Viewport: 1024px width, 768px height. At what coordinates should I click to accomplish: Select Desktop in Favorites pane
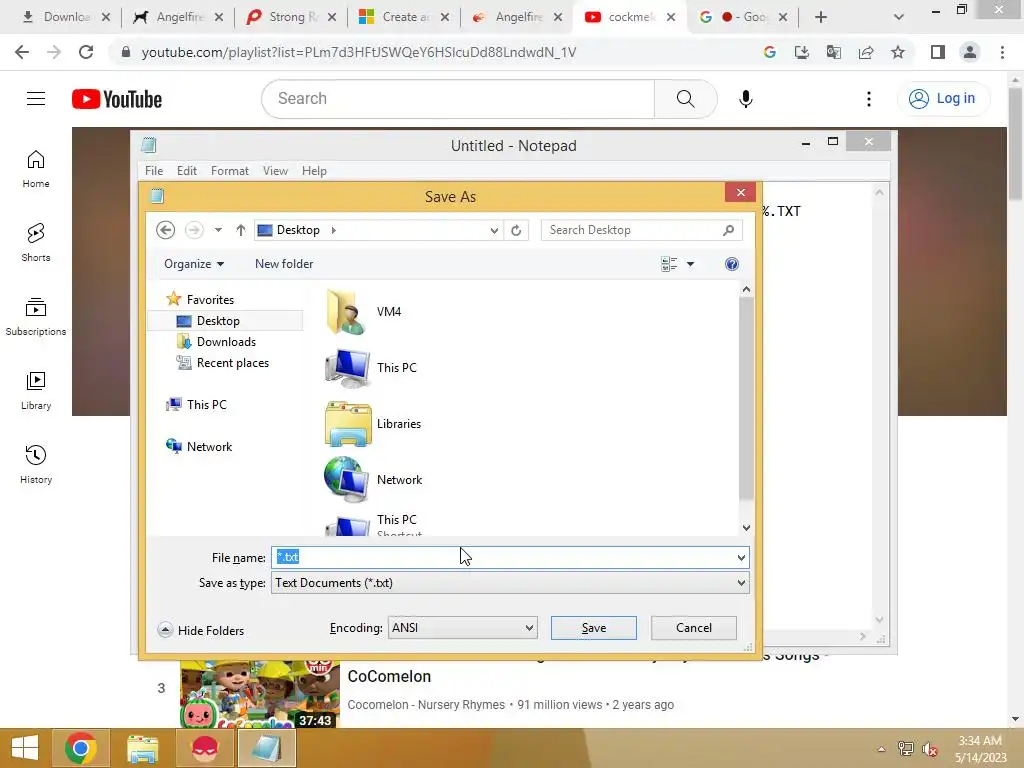click(218, 321)
